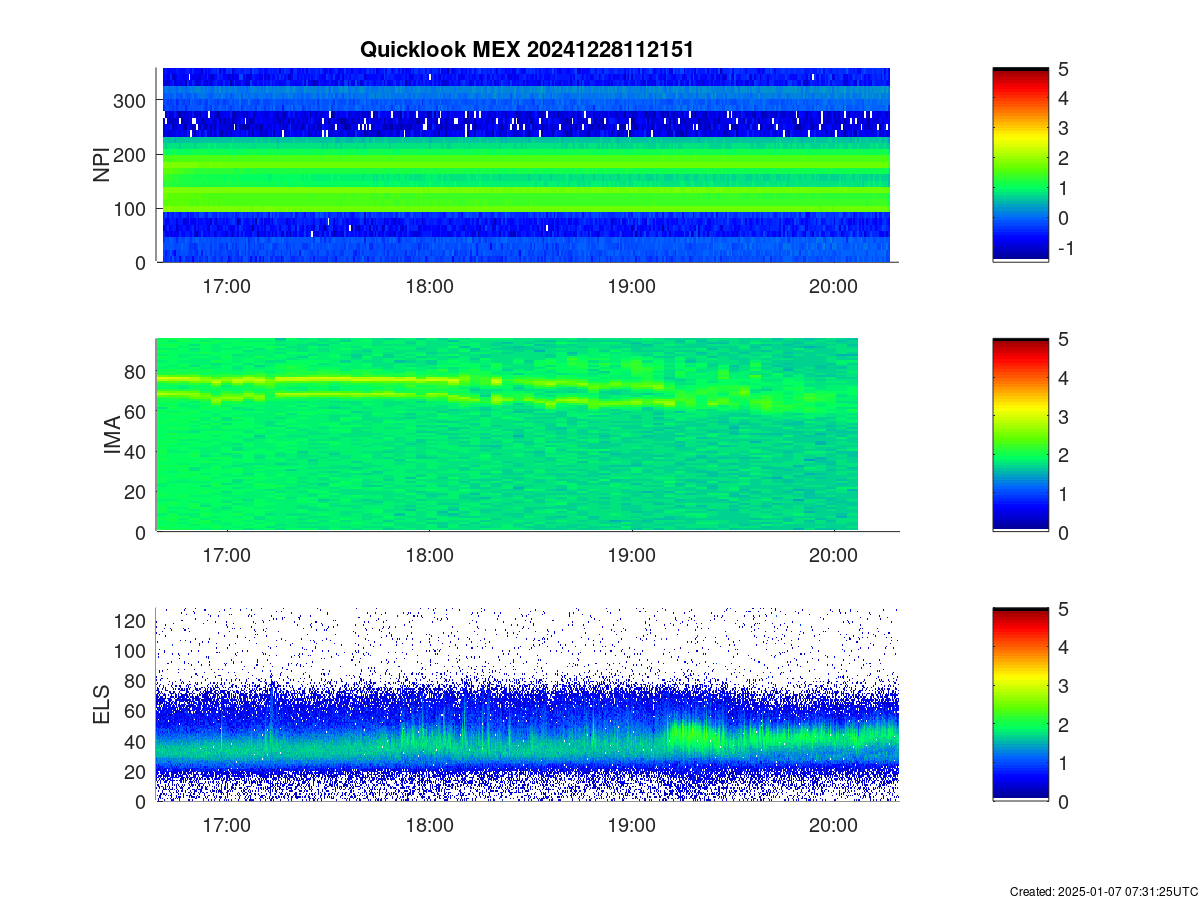
Task: Click the IMA panel colorbar
Action: tap(1020, 435)
